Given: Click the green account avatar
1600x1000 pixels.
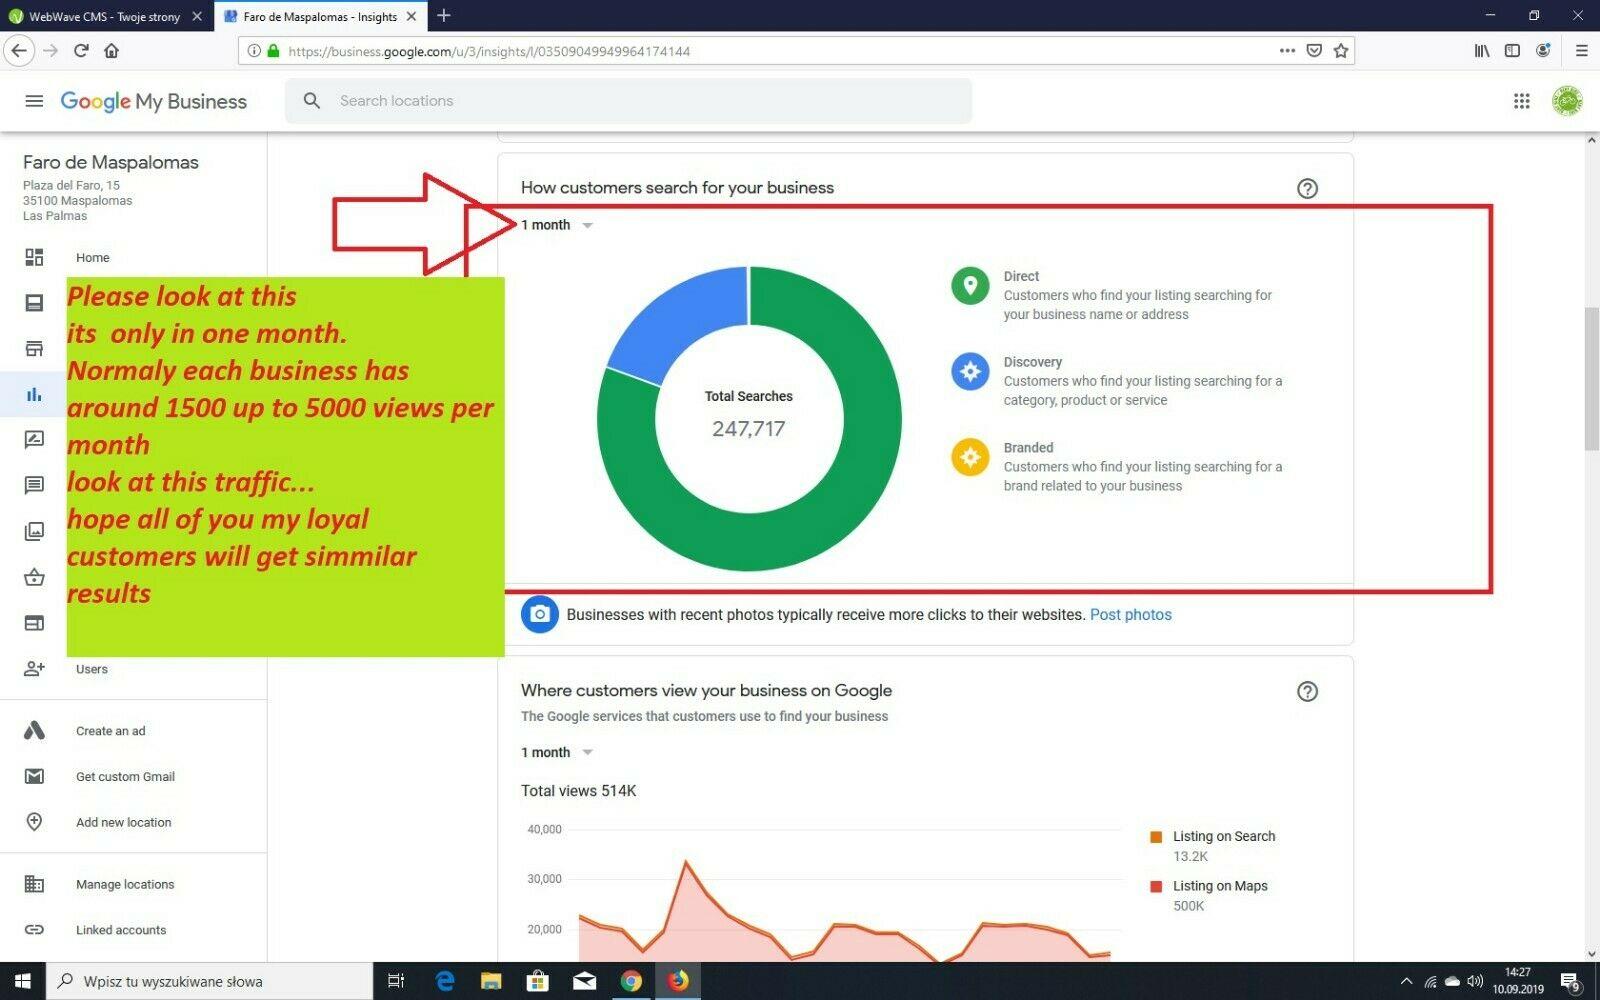Looking at the screenshot, I should 1568,101.
